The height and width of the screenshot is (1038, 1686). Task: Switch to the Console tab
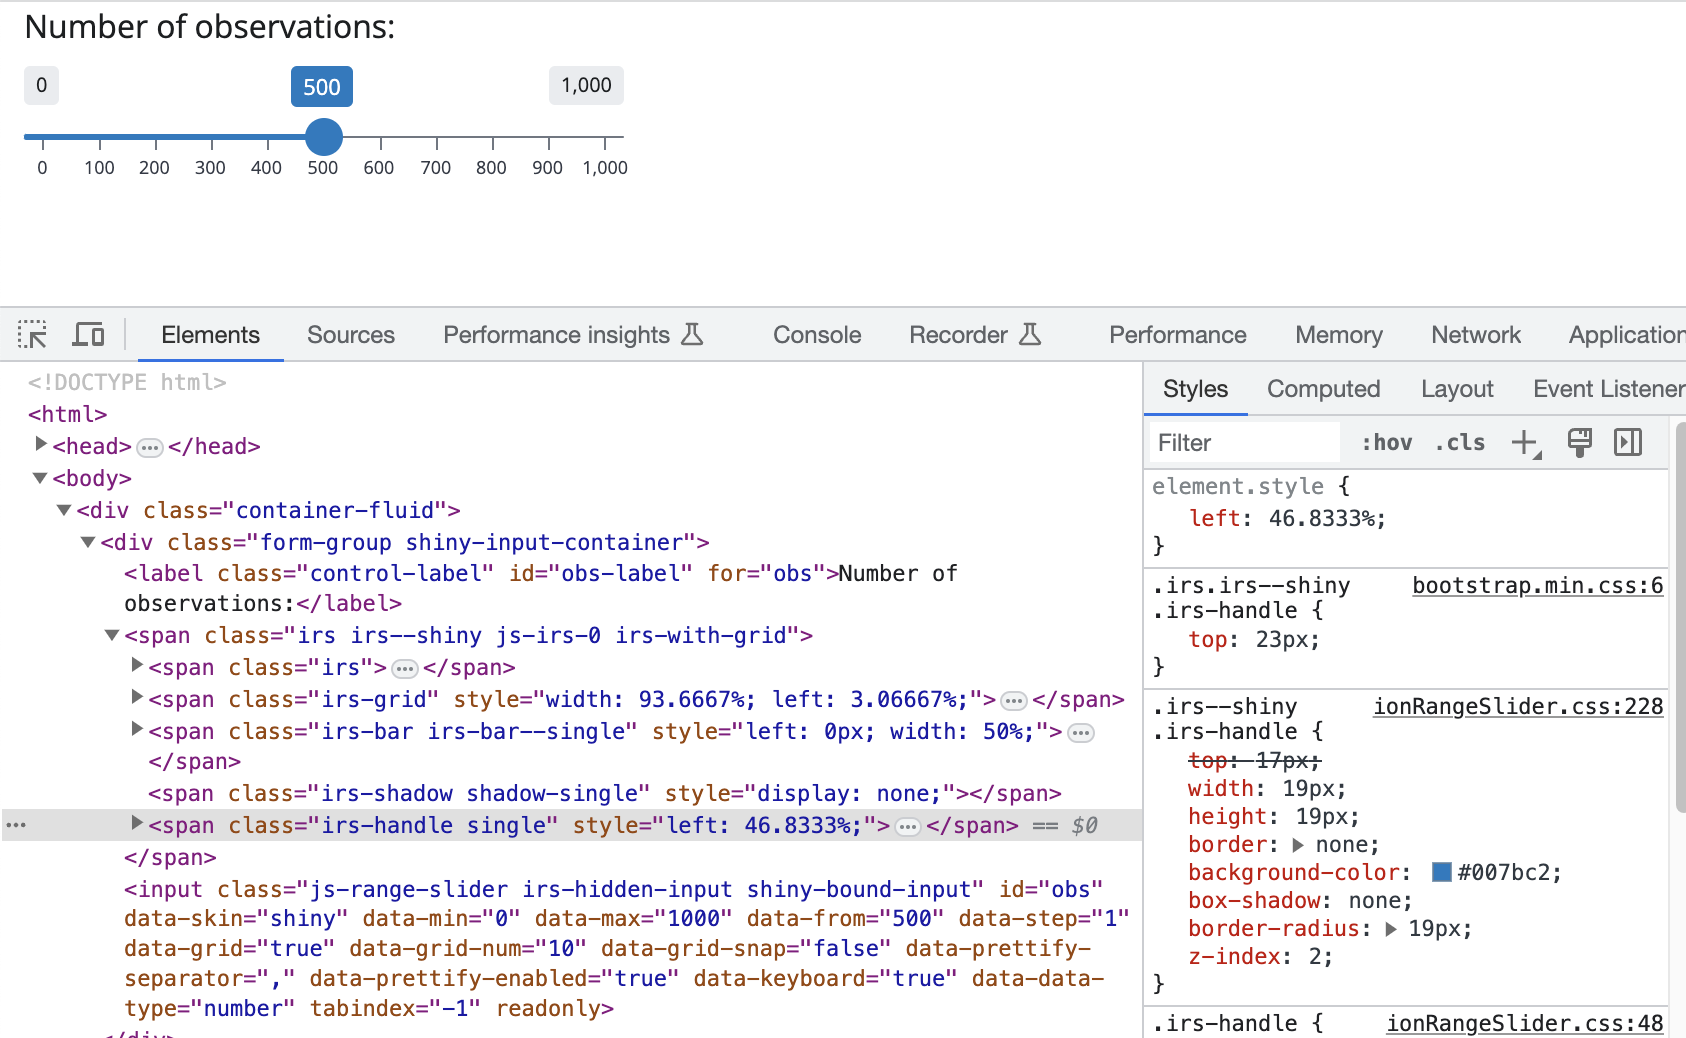pyautogui.click(x=816, y=334)
